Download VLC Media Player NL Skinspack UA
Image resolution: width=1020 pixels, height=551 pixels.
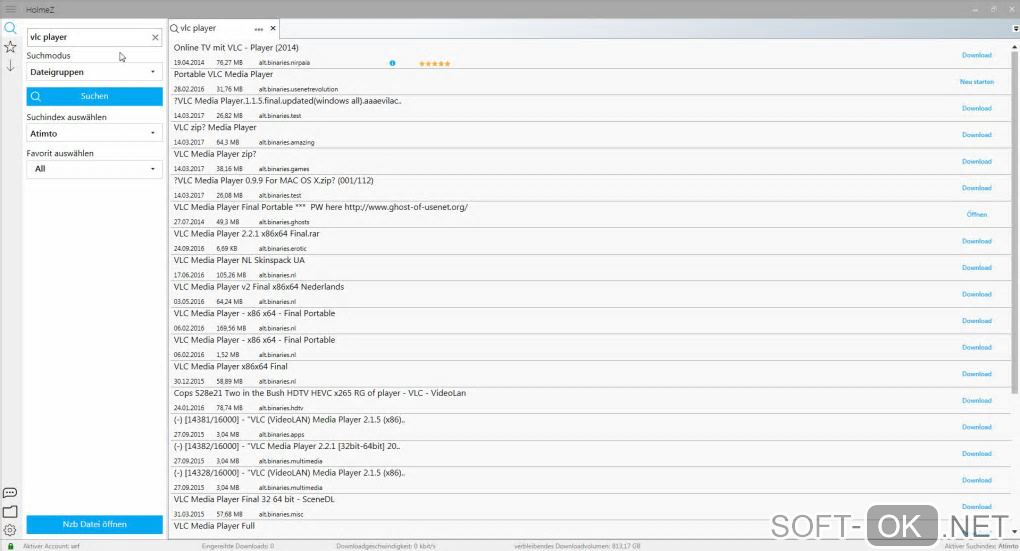pos(976,268)
